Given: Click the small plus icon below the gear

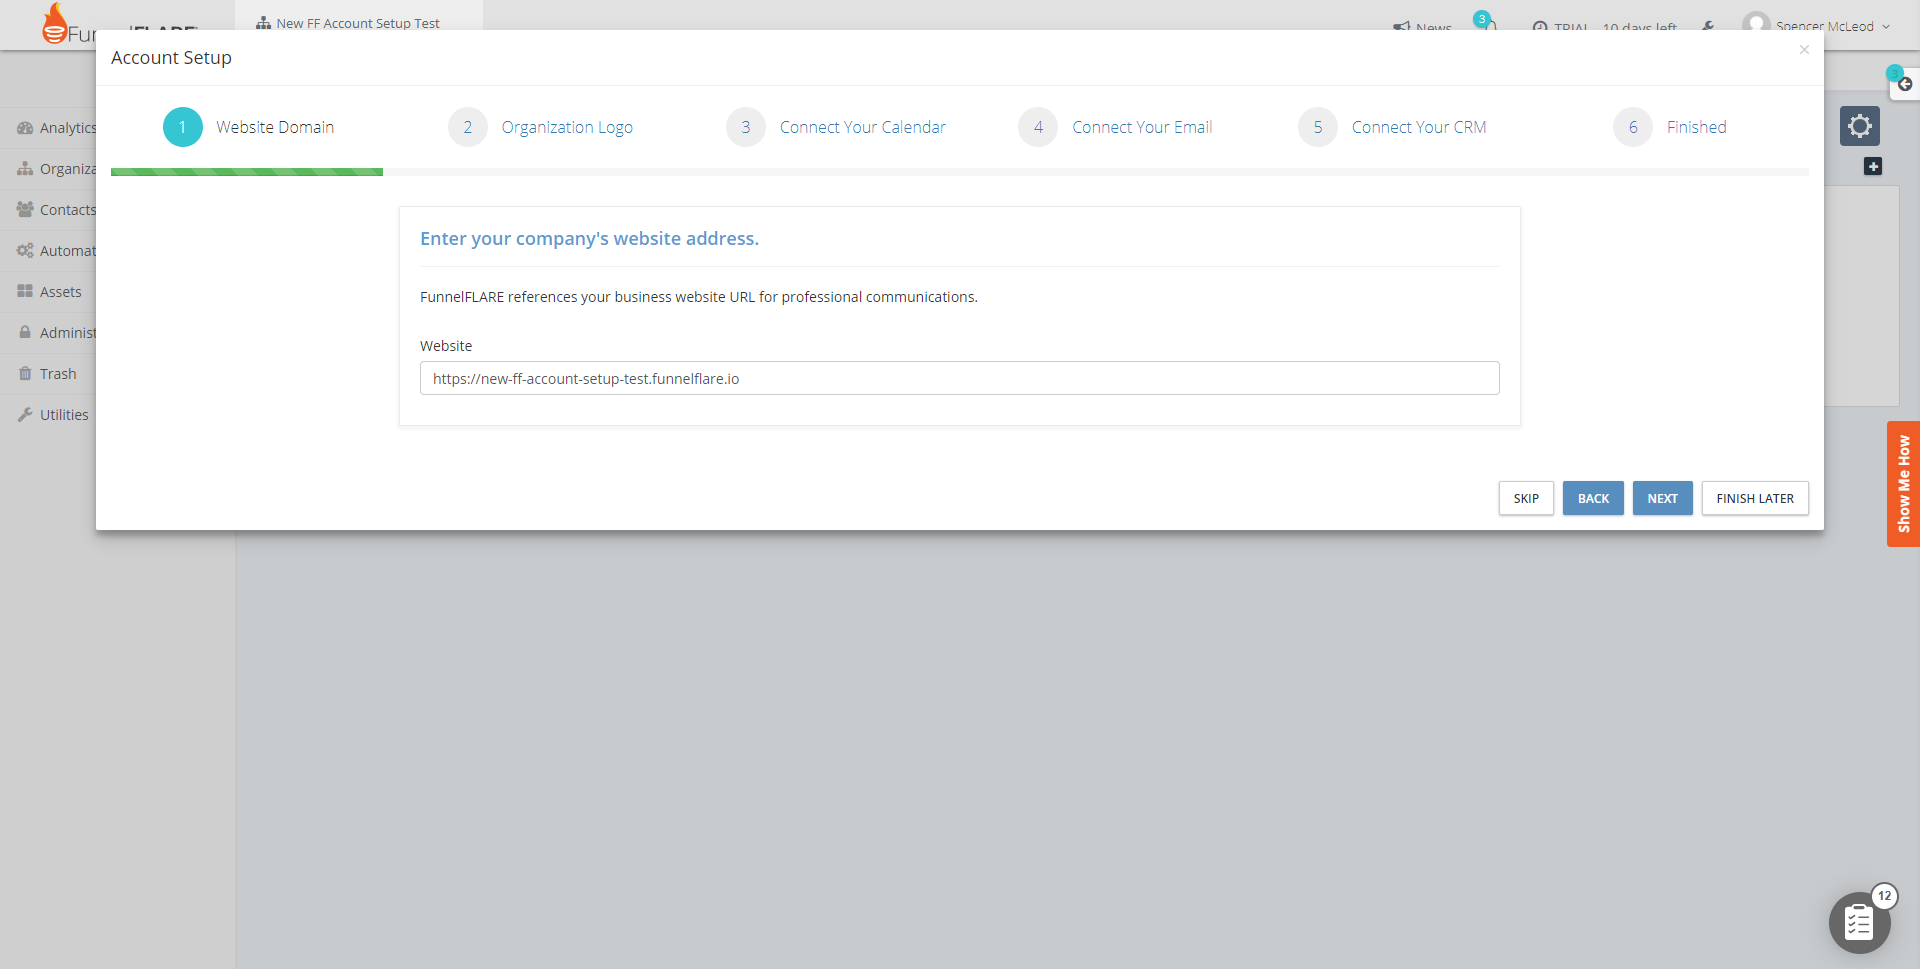Looking at the screenshot, I should (x=1873, y=166).
